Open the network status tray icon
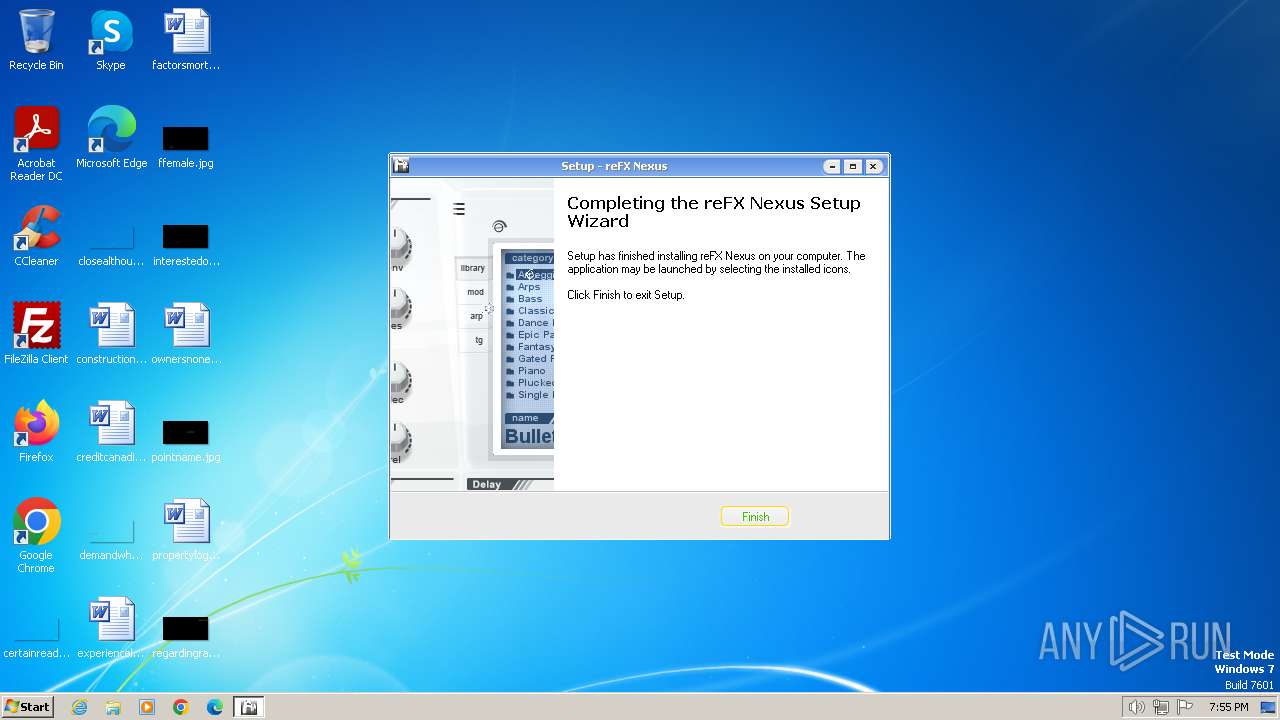The height and width of the screenshot is (720, 1280). pos(1161,707)
